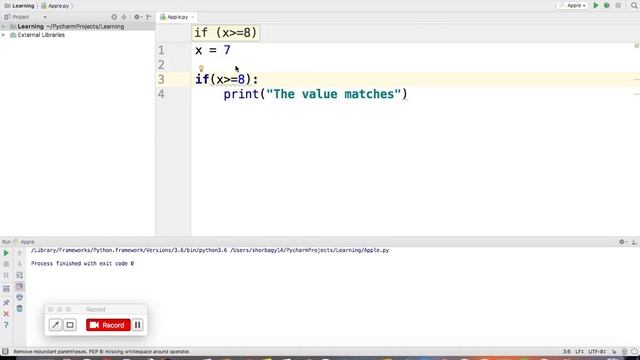640x360 pixels.
Task: Open the UTF-8 encoding selector
Action: click(x=597, y=351)
